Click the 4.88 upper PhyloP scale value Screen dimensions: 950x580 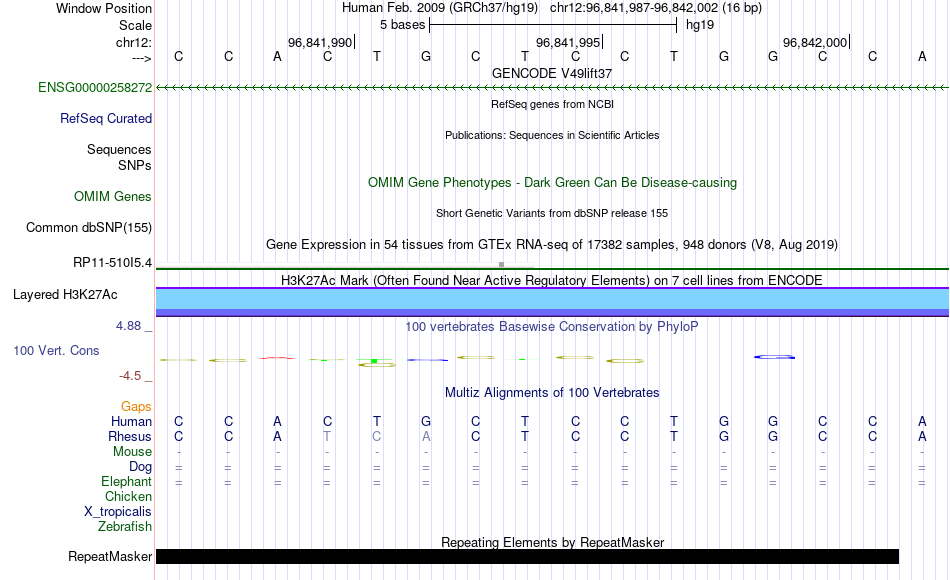(128, 325)
